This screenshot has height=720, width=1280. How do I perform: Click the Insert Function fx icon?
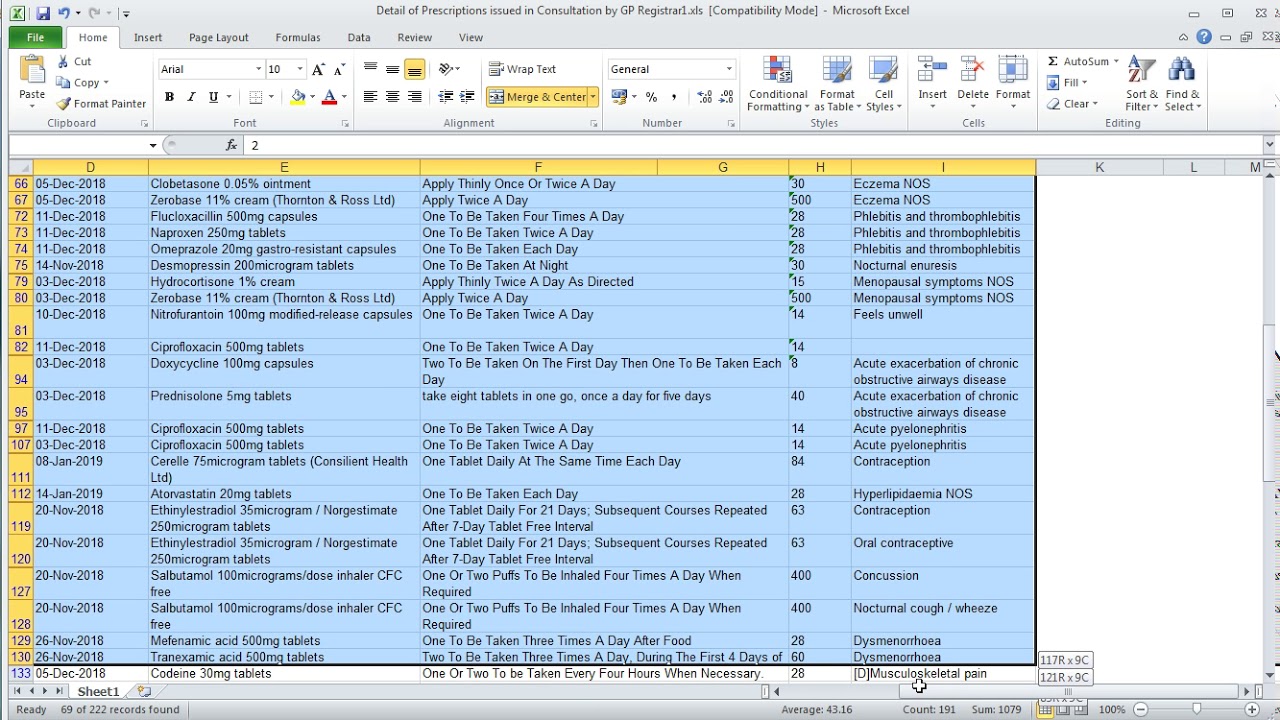(x=231, y=145)
